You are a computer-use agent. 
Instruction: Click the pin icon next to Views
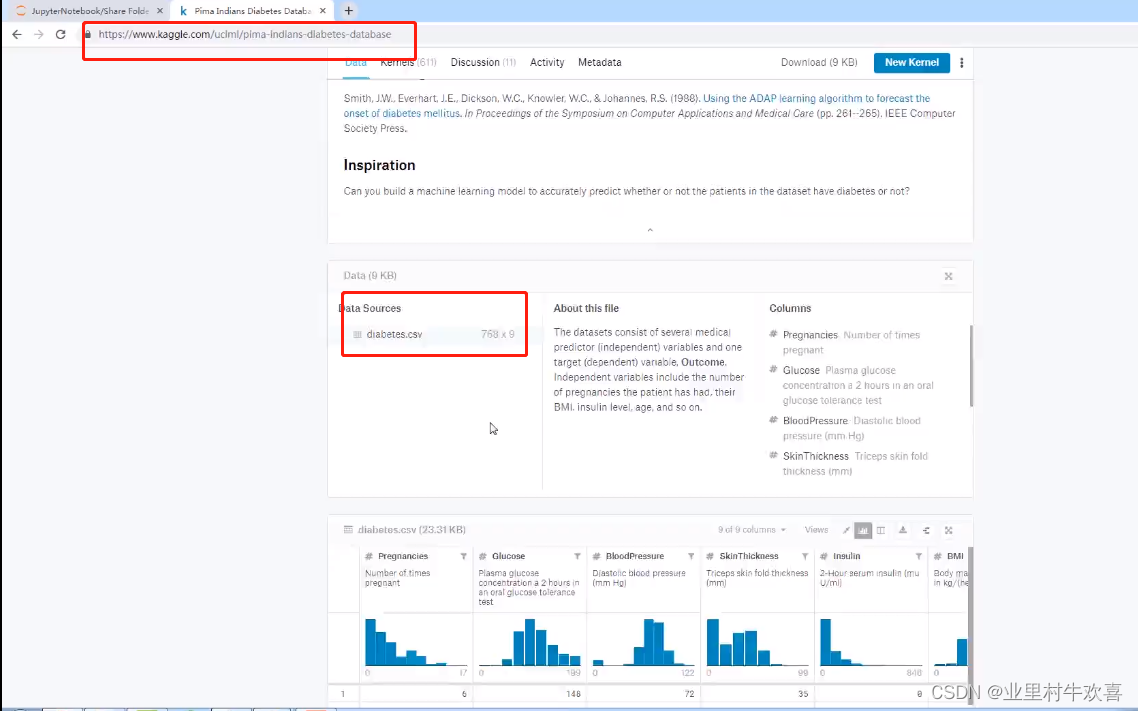tap(846, 530)
